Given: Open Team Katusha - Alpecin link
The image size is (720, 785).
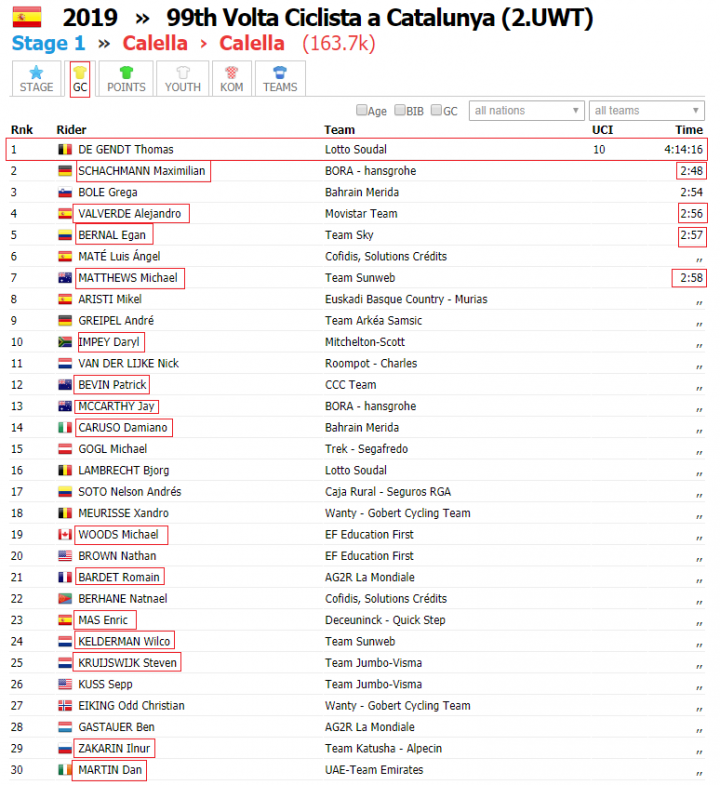Looking at the screenshot, I should pyautogui.click(x=384, y=749).
